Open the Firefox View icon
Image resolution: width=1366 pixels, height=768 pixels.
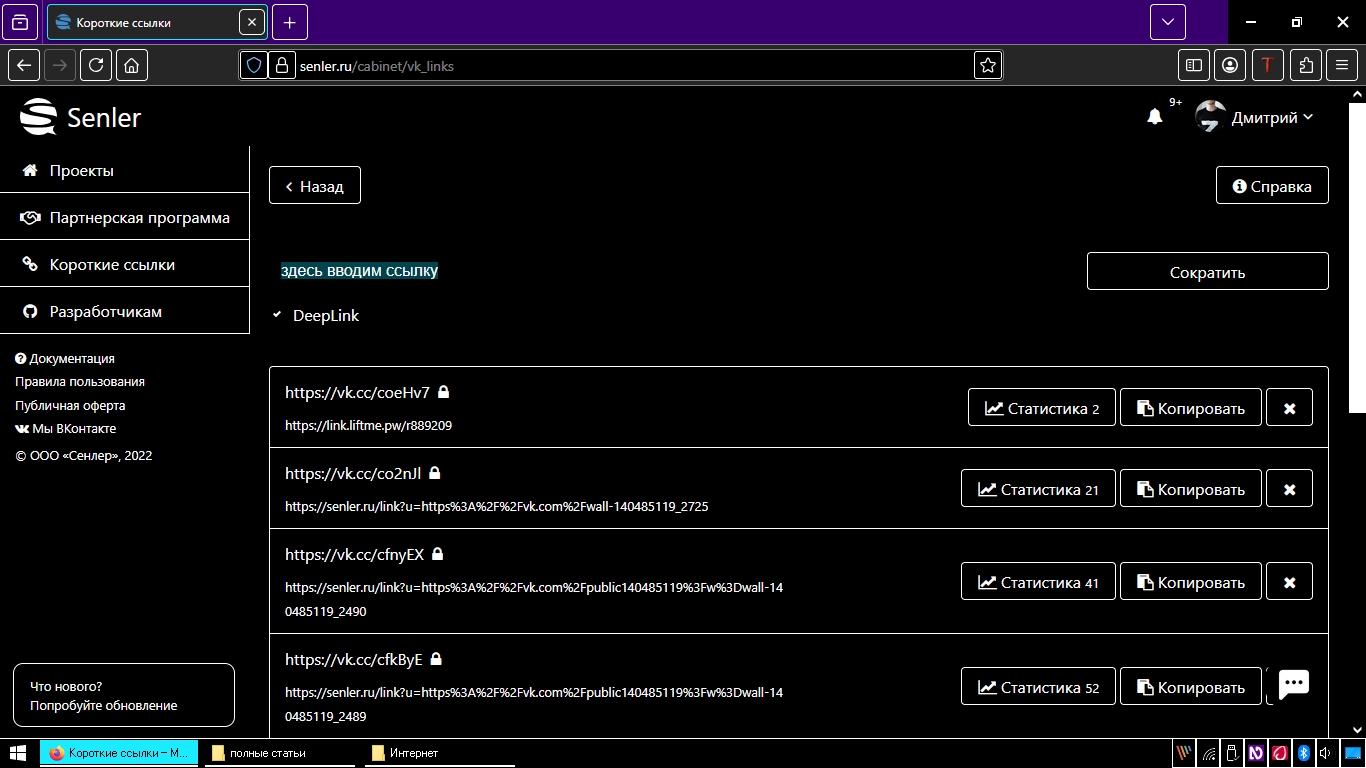pos(21,22)
